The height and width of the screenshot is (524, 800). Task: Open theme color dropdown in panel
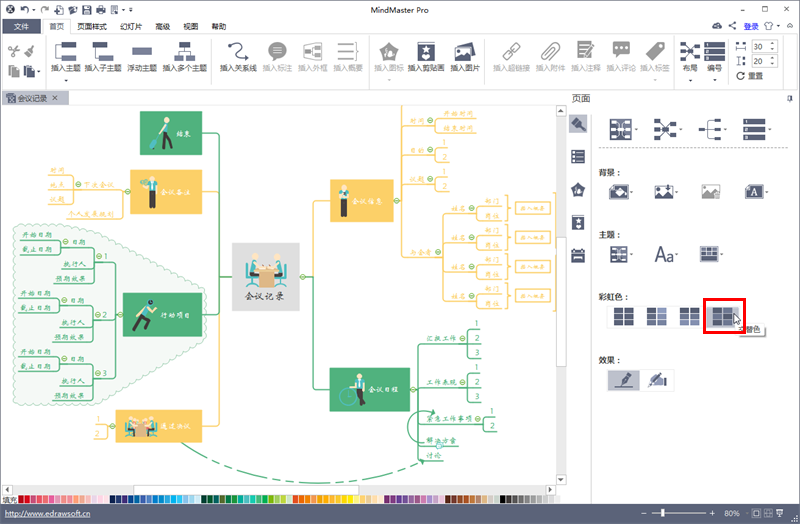tap(711, 254)
